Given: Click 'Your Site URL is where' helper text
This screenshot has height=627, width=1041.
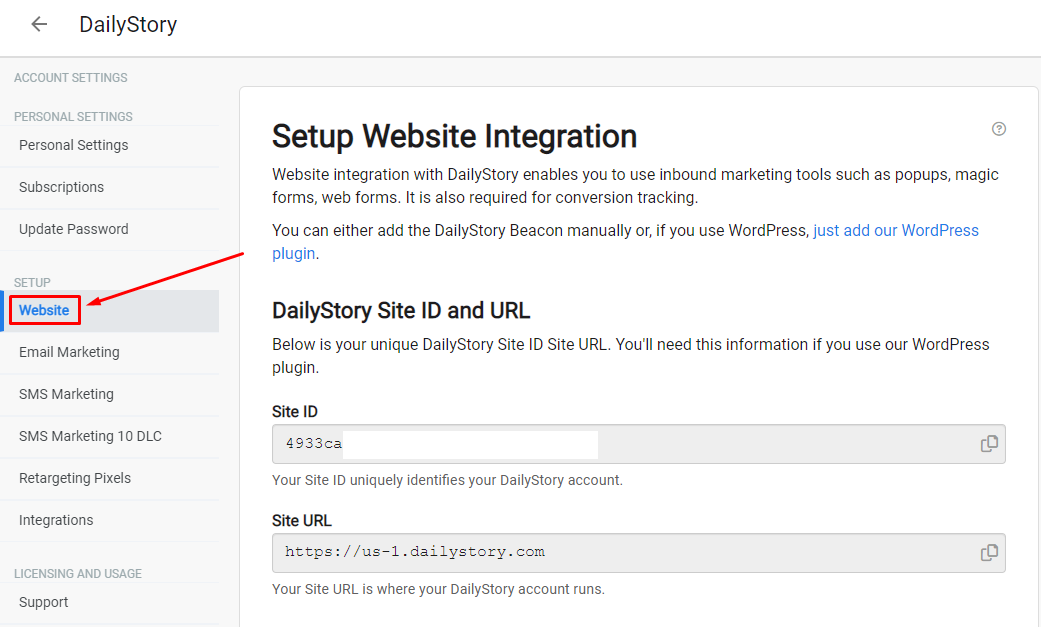Looking at the screenshot, I should pyautogui.click(x=438, y=589).
